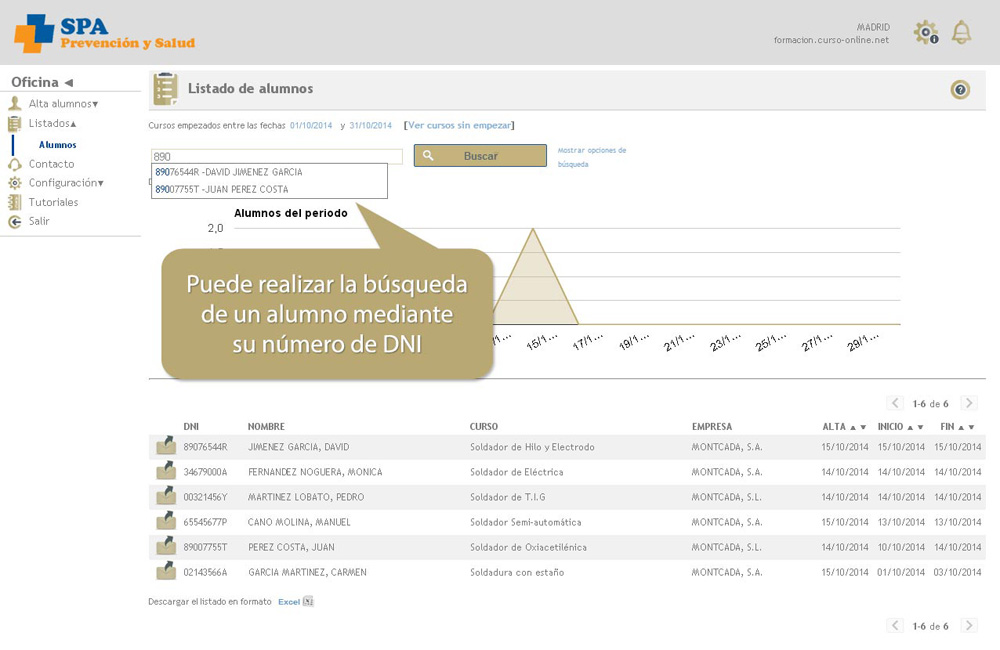Sort FIN column ascending

click(961, 427)
